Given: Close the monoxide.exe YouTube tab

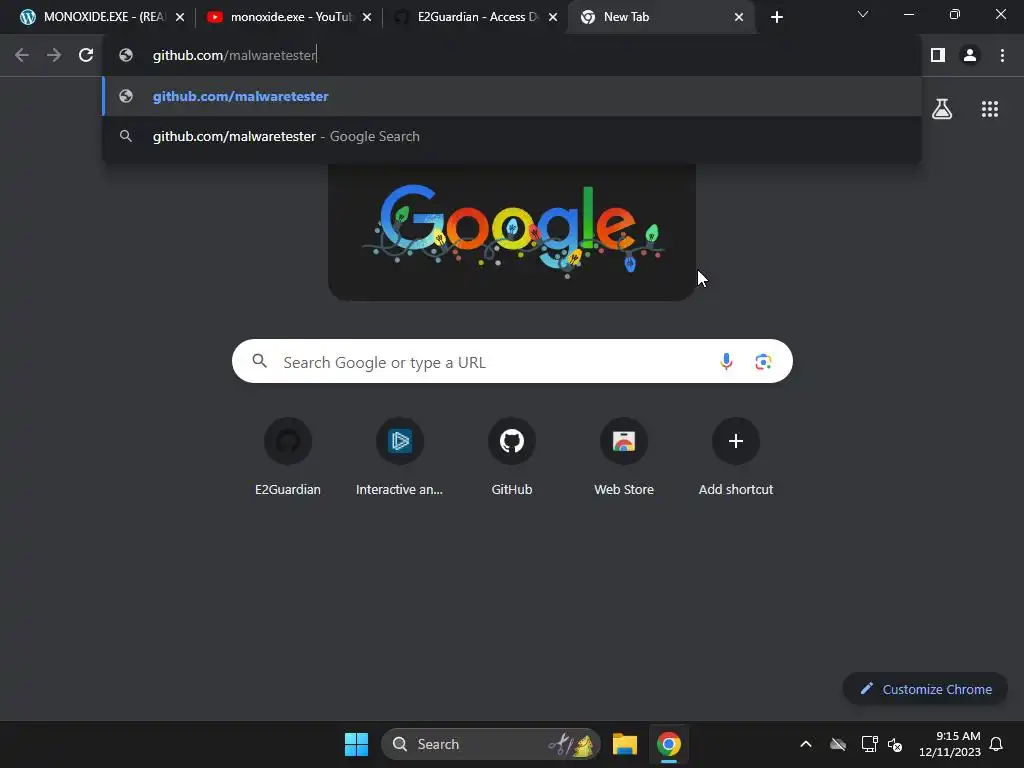Looking at the screenshot, I should (367, 17).
